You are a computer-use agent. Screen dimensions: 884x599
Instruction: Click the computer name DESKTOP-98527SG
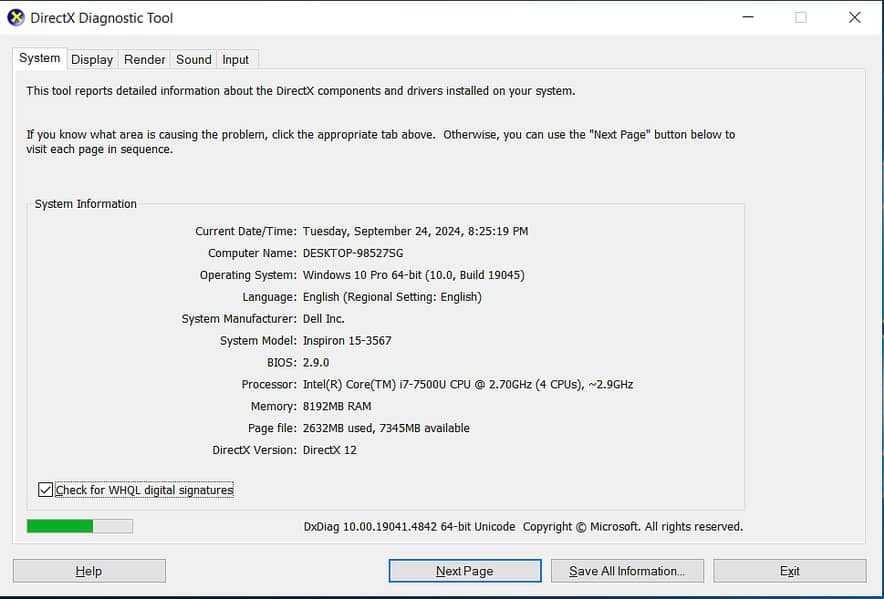353,253
